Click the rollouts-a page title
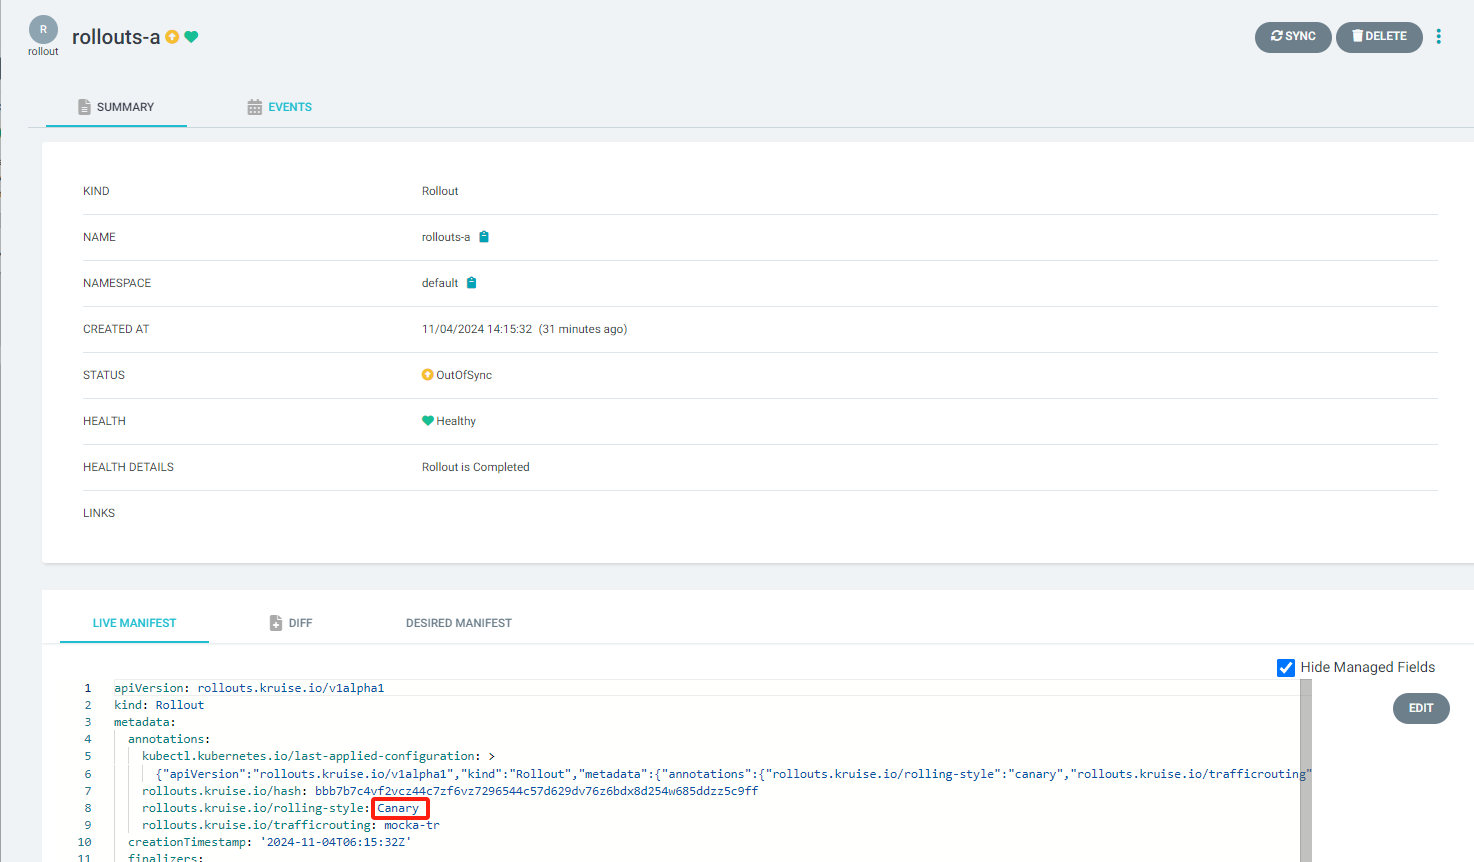1474x862 pixels. pyautogui.click(x=116, y=37)
